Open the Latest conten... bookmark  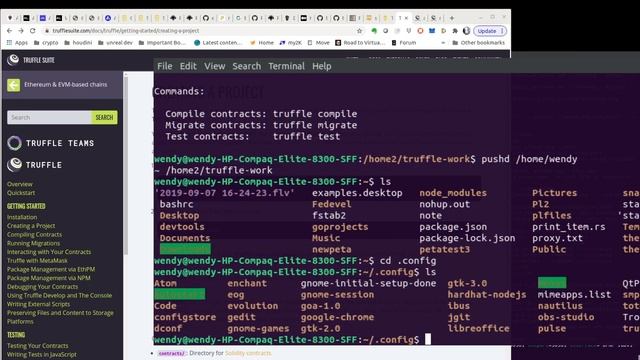[x=218, y=42]
